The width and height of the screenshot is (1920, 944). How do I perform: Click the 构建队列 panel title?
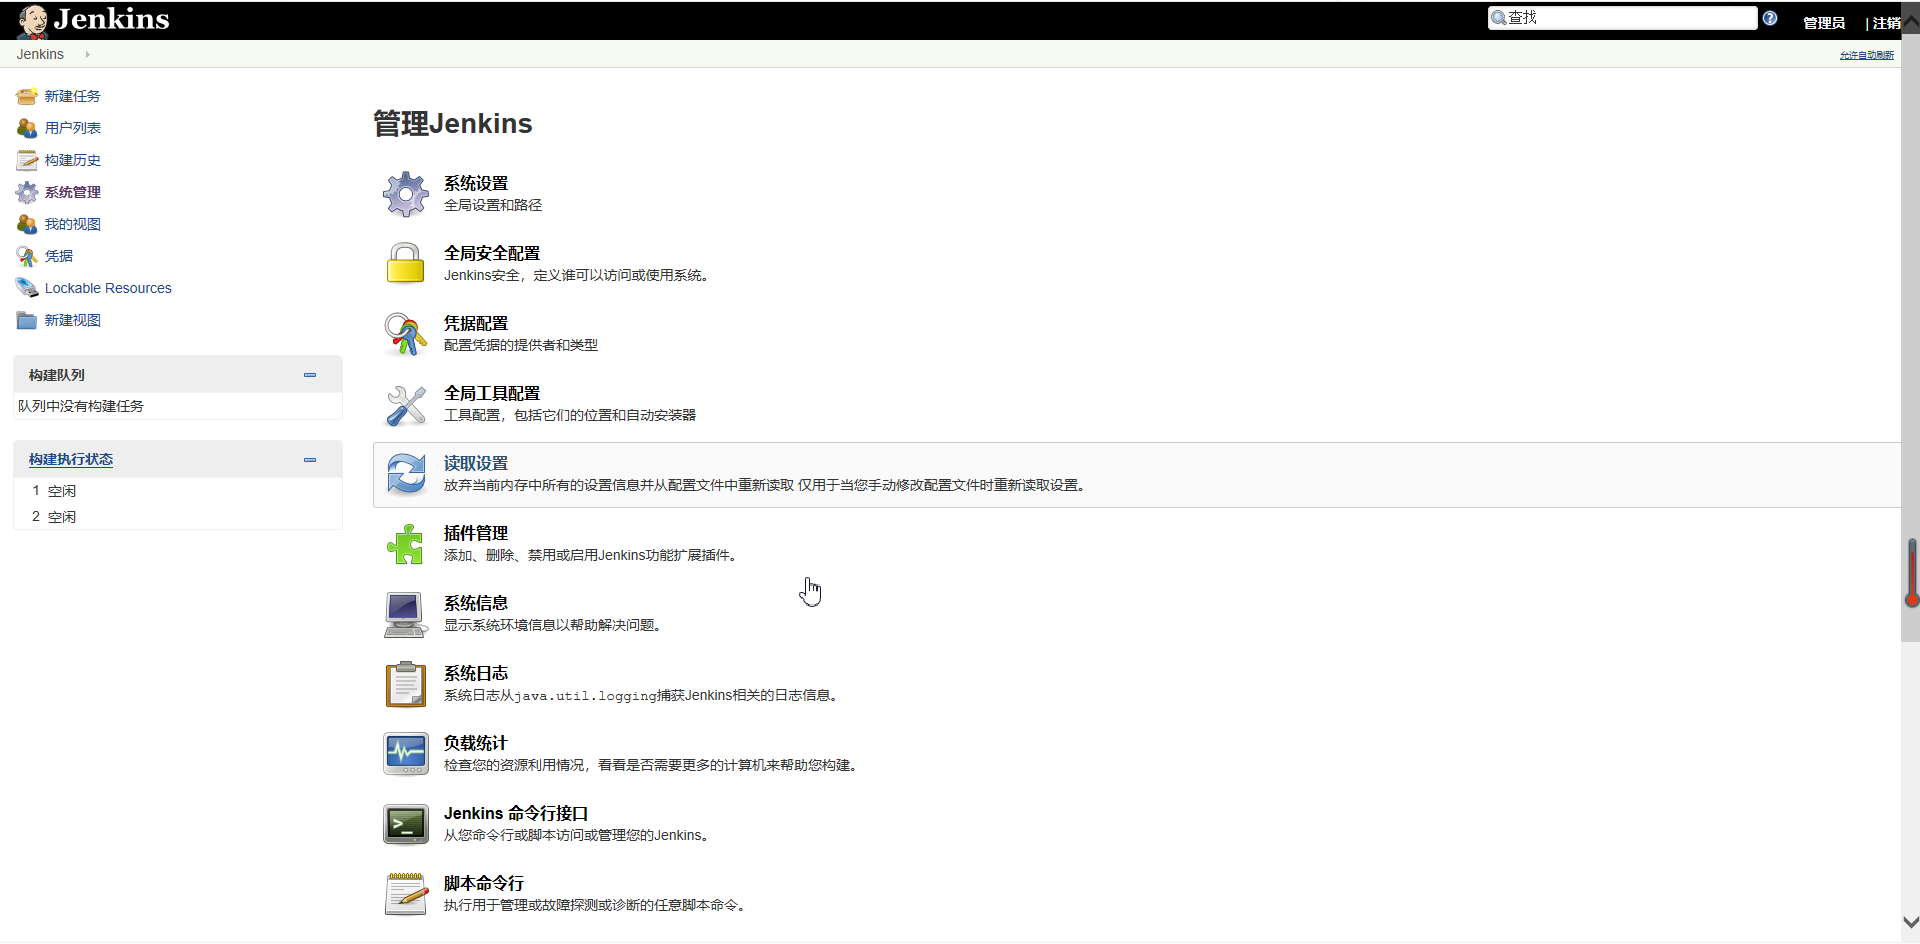[x=57, y=375]
